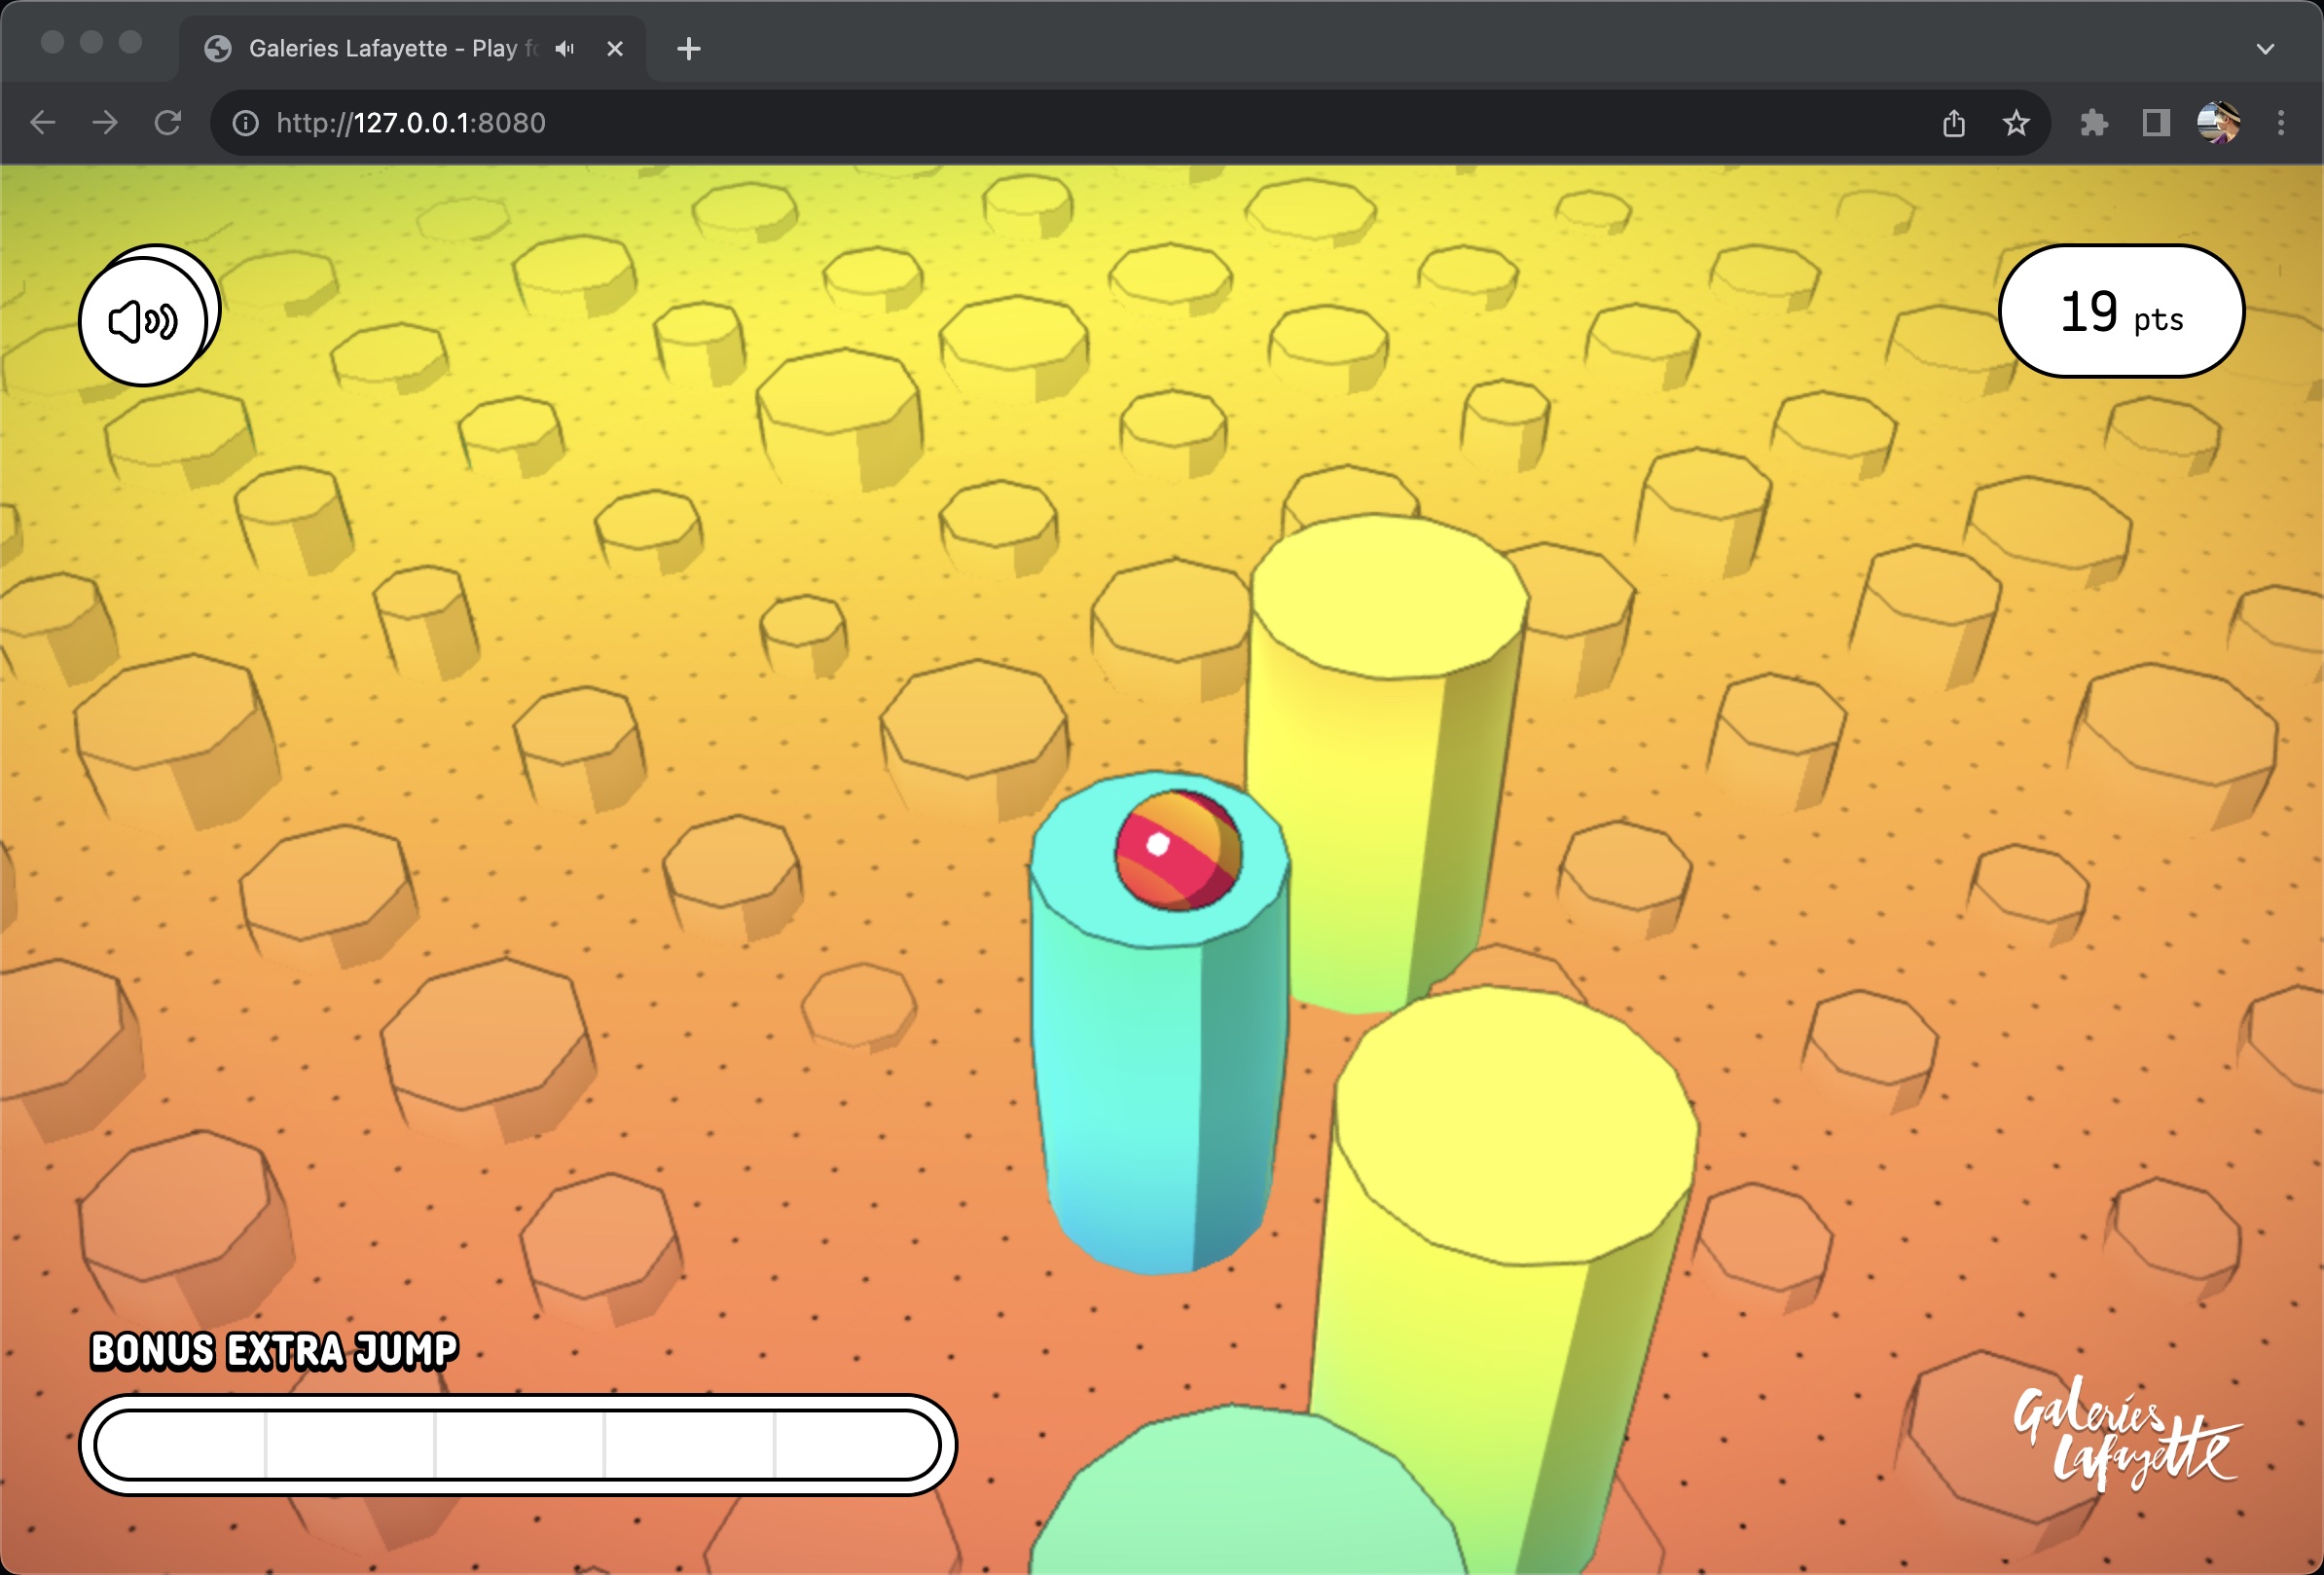
Task: Click the share page icon
Action: pos(1953,123)
